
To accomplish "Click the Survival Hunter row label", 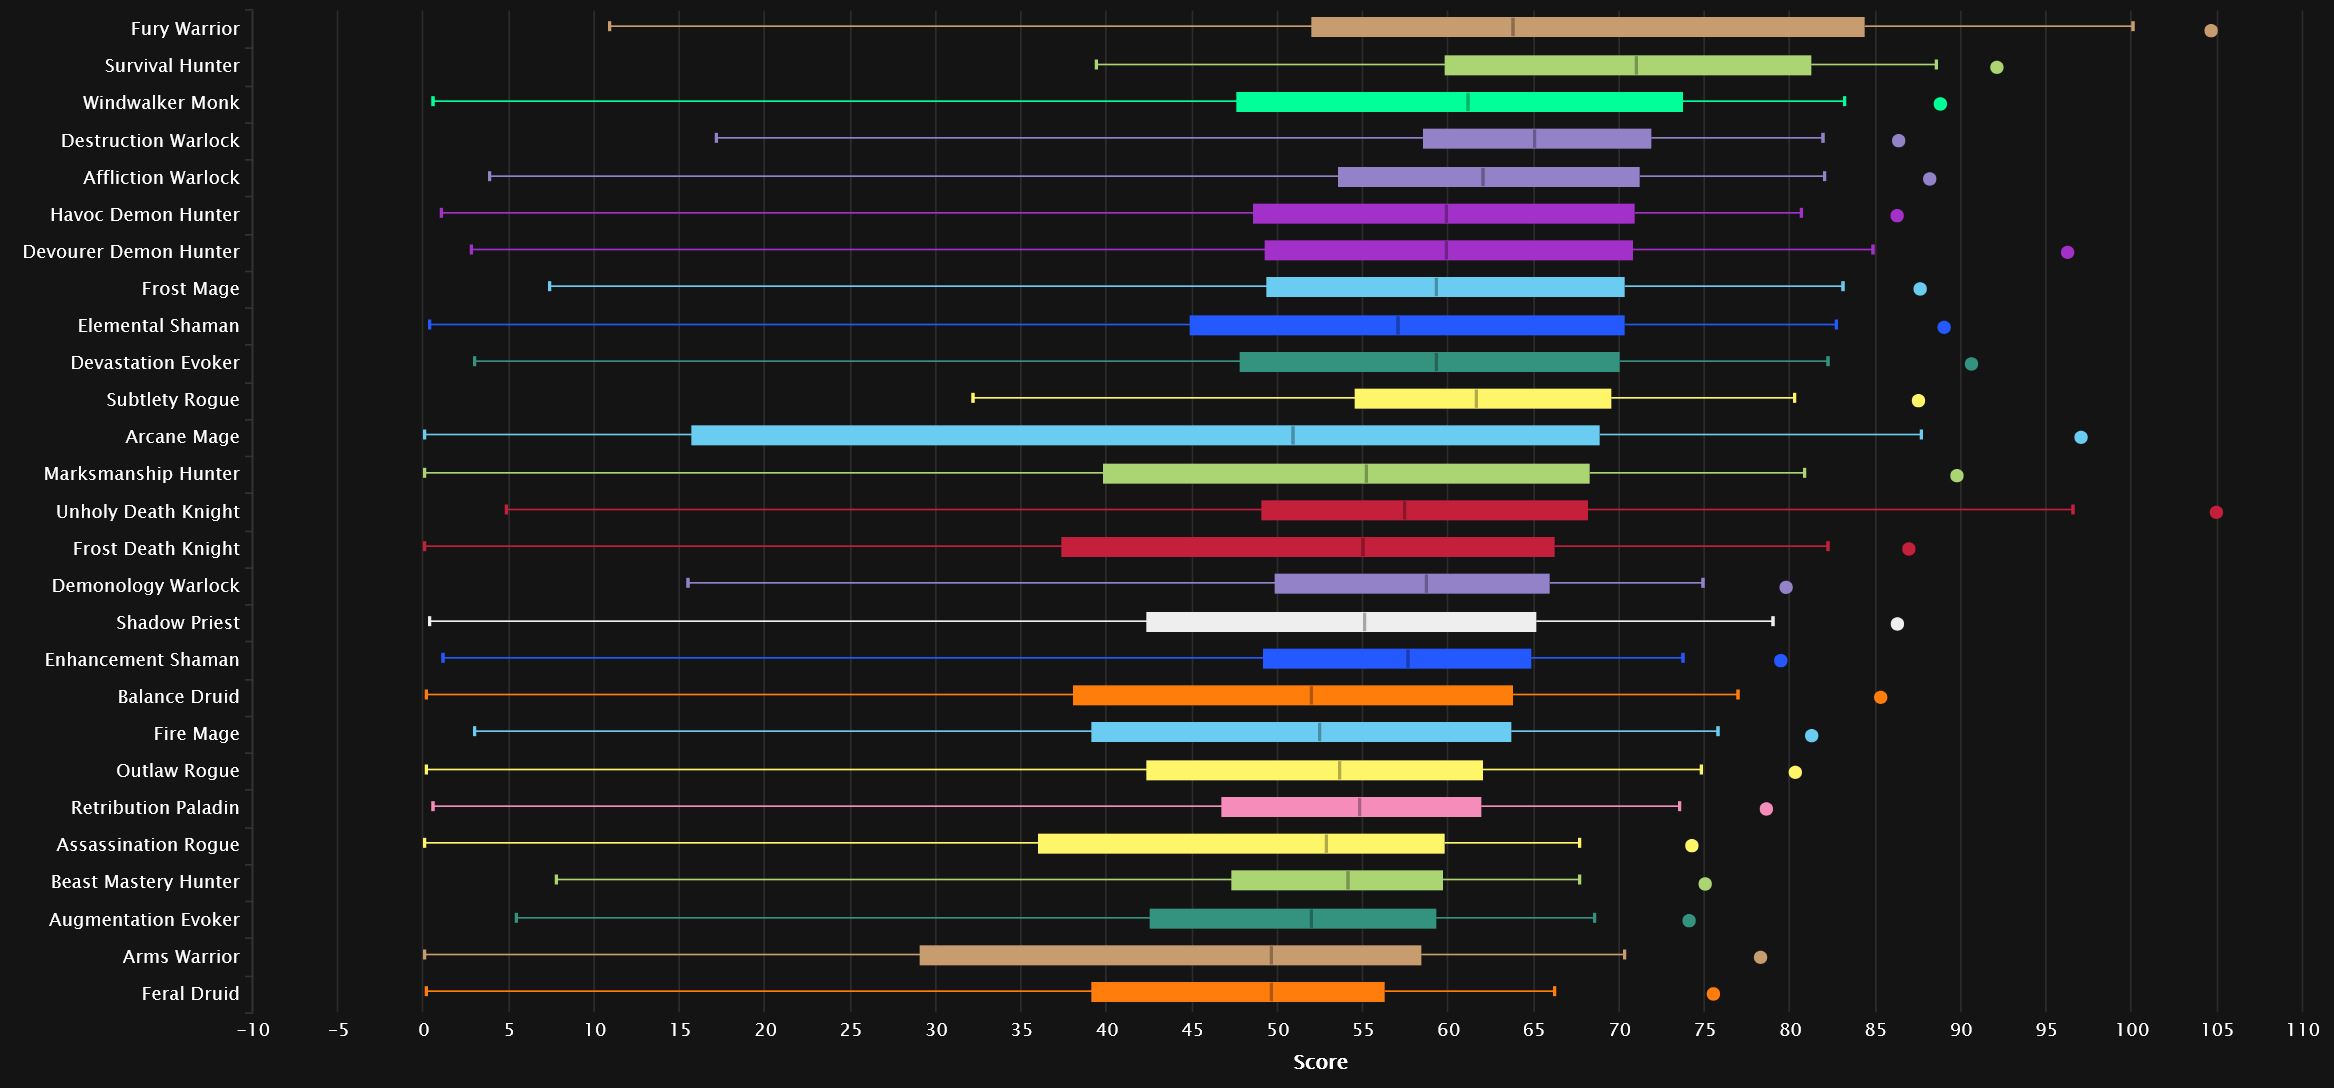I will (x=172, y=66).
